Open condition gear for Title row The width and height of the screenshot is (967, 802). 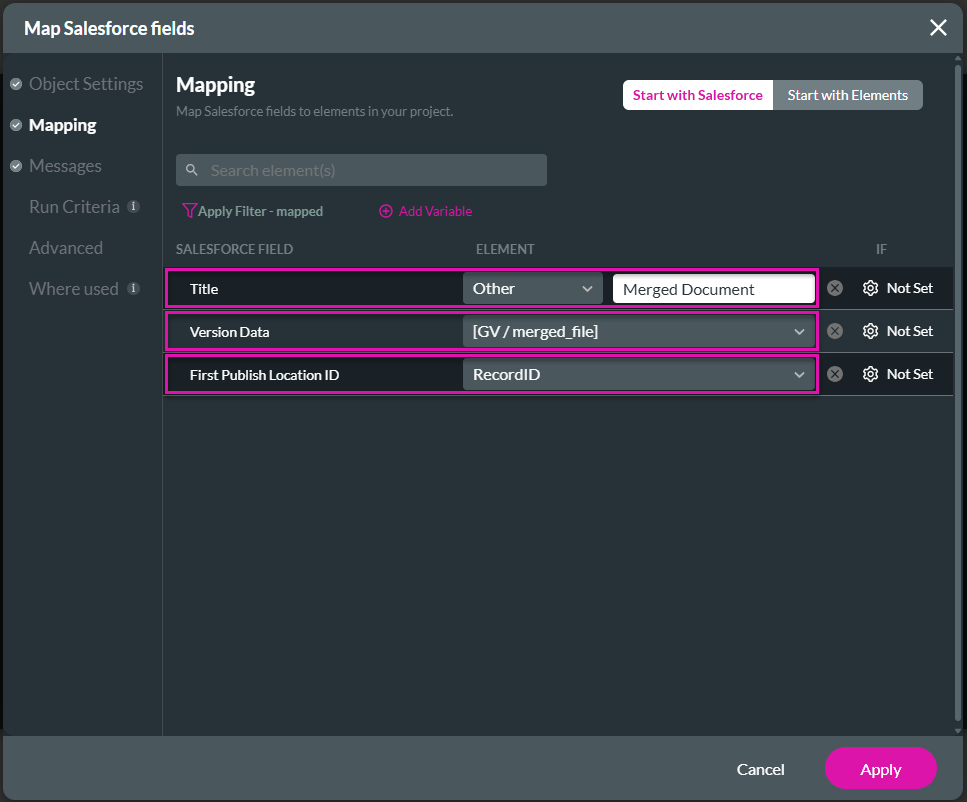[x=870, y=288]
